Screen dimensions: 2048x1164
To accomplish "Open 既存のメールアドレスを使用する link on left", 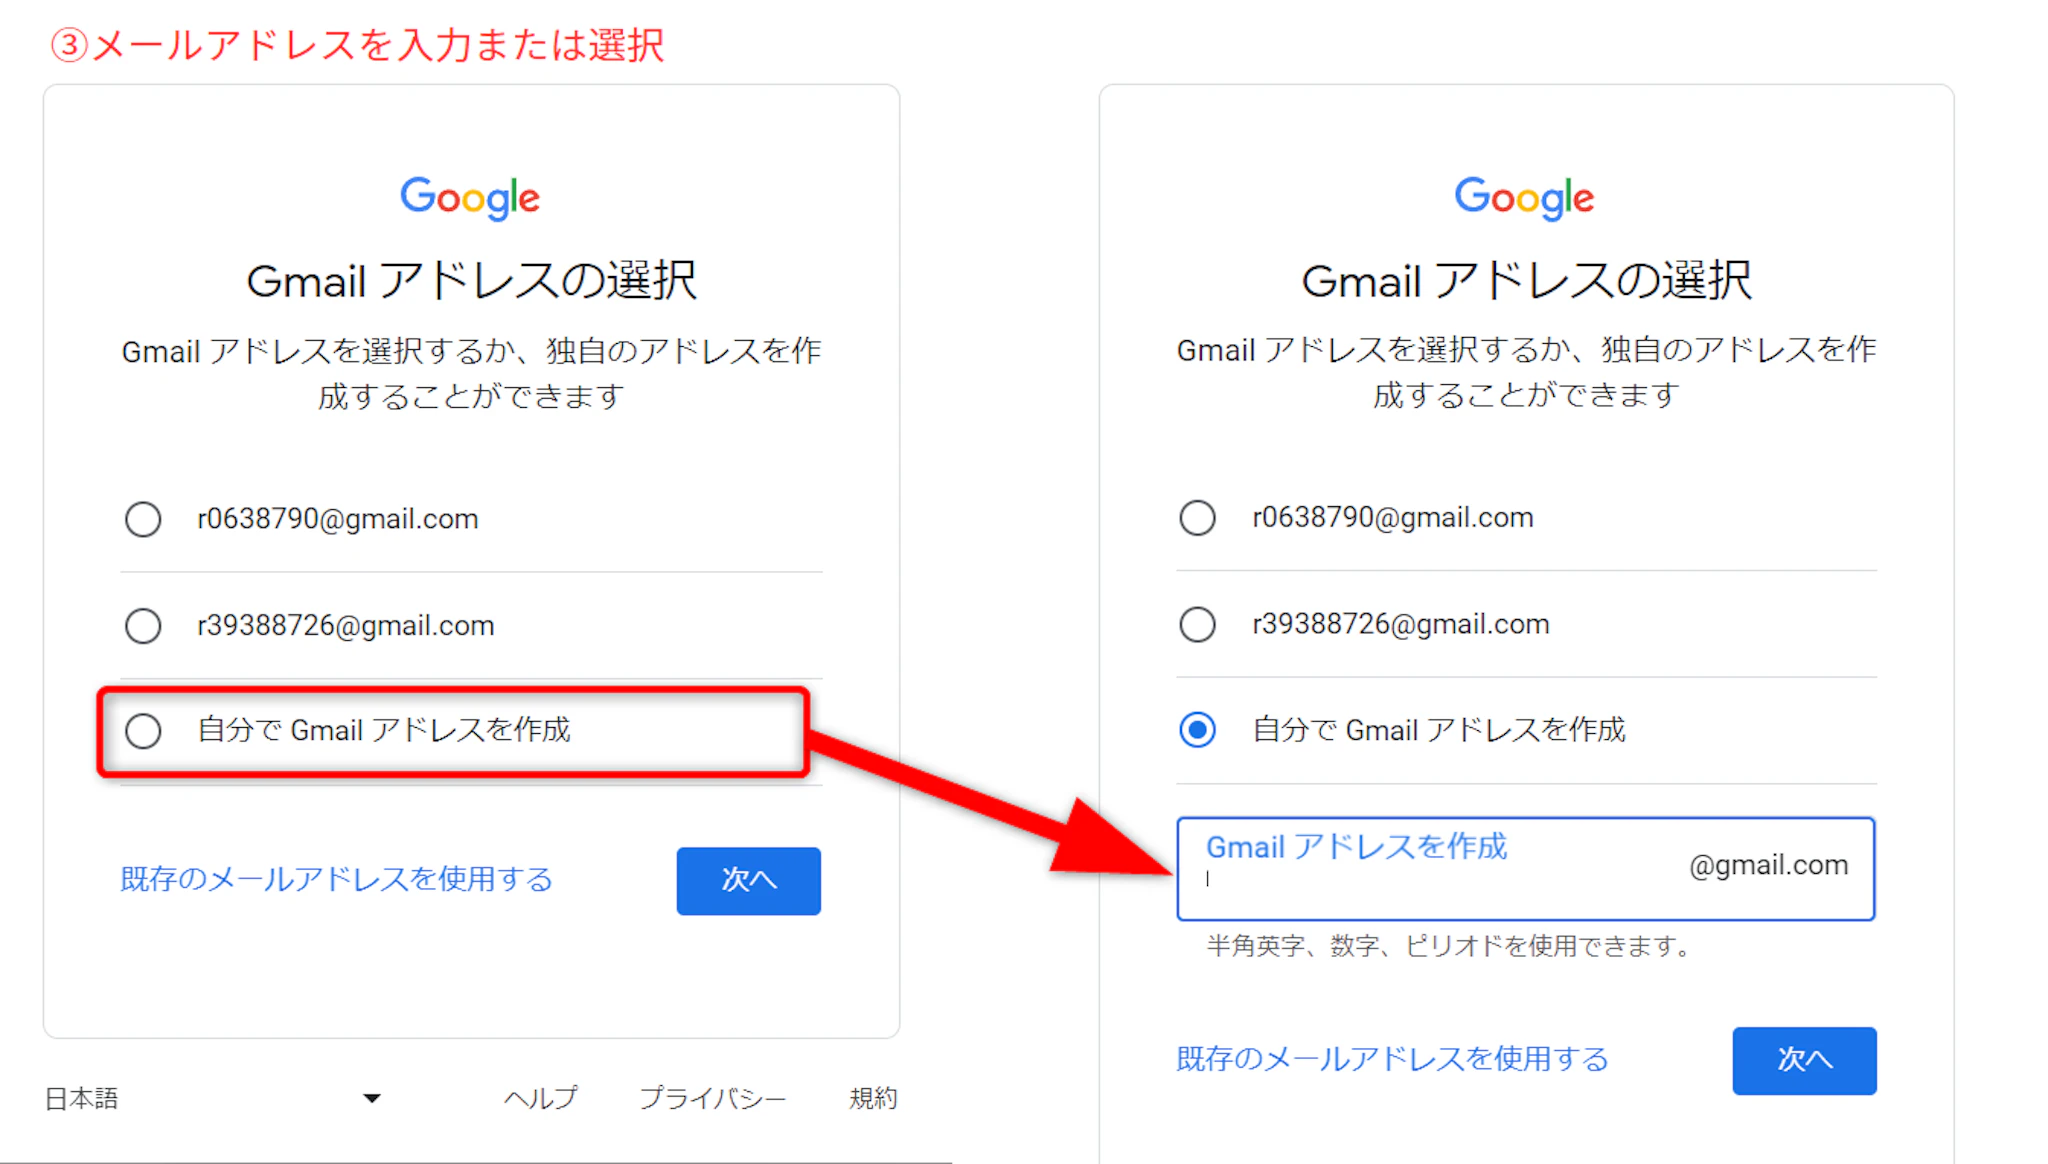I will [x=336, y=879].
